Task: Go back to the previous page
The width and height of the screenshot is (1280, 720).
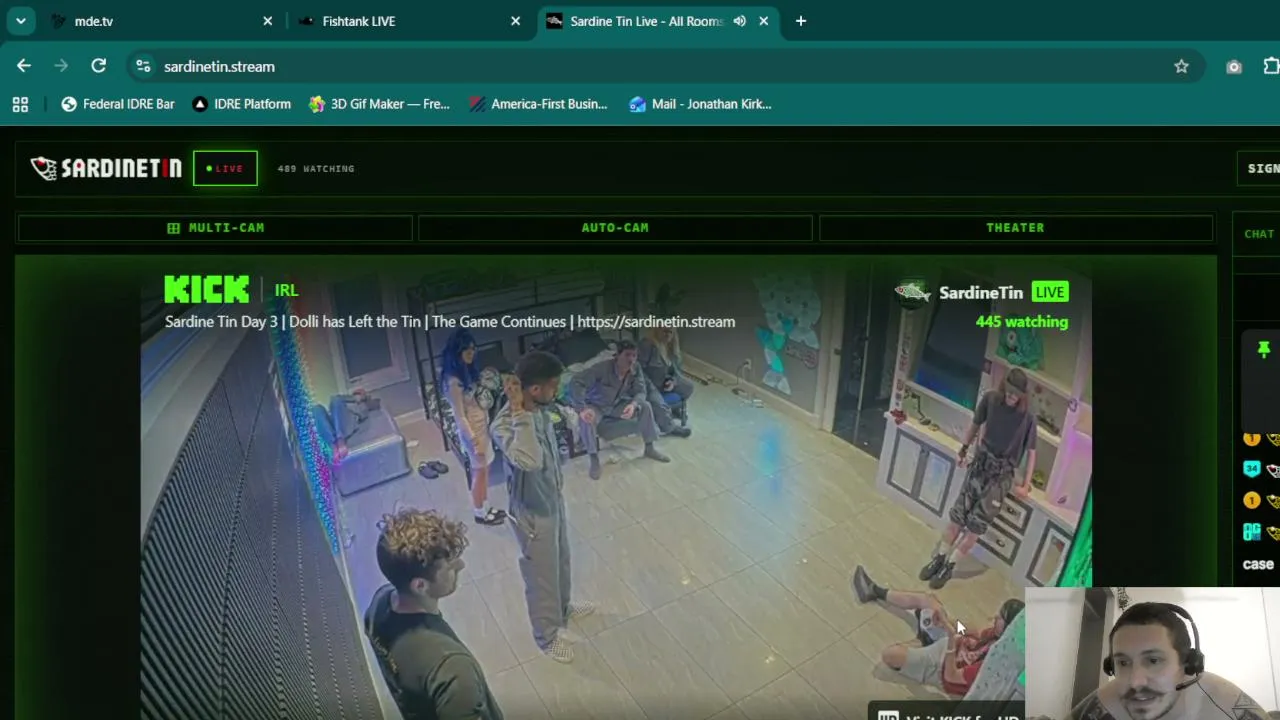Action: pos(24,66)
